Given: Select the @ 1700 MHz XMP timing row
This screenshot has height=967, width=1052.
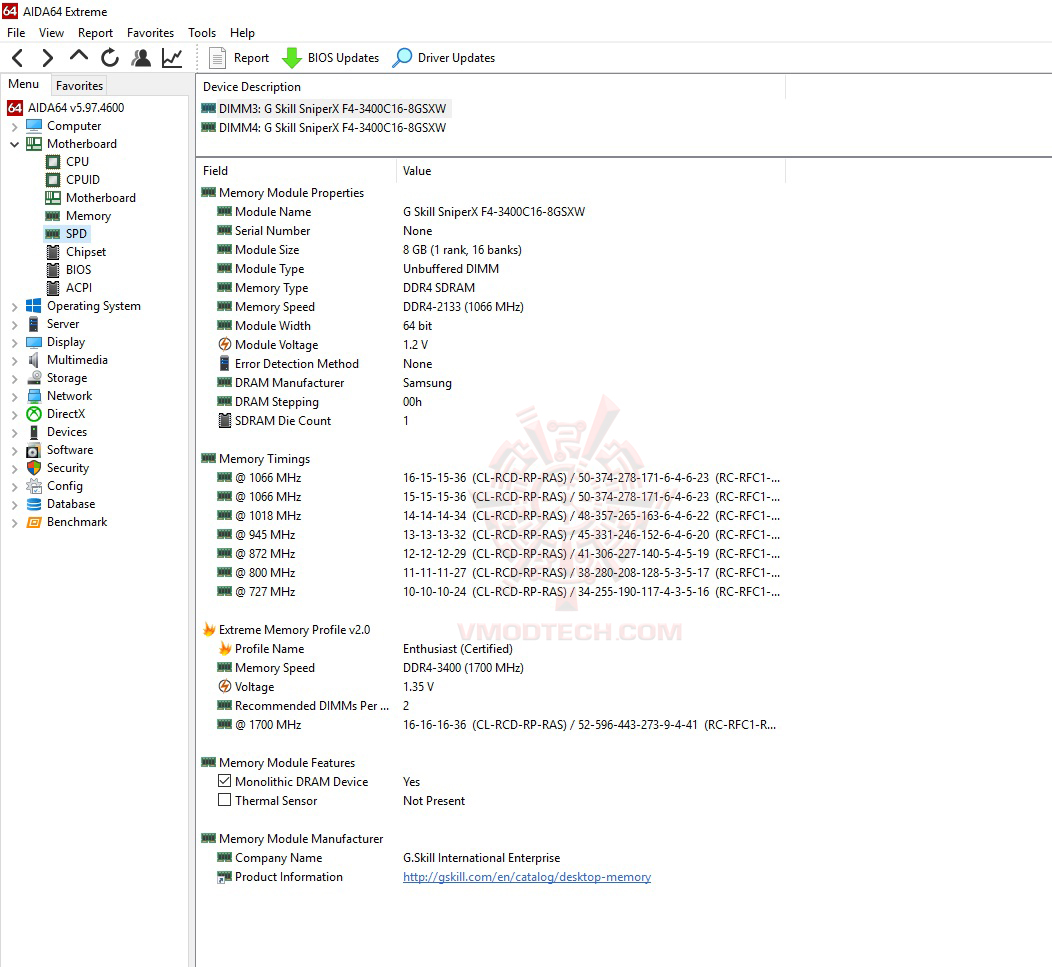Looking at the screenshot, I should click(x=492, y=725).
